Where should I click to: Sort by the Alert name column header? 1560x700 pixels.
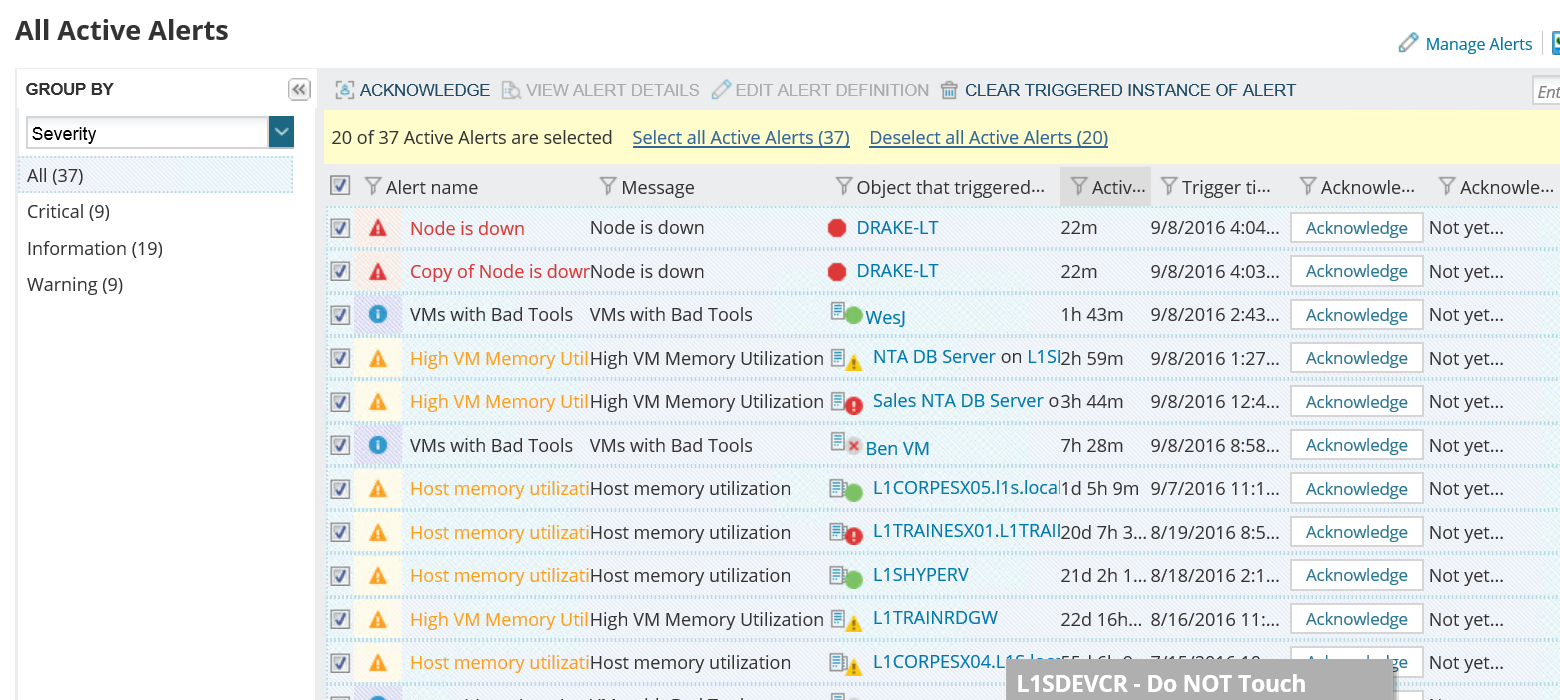[x=432, y=187]
